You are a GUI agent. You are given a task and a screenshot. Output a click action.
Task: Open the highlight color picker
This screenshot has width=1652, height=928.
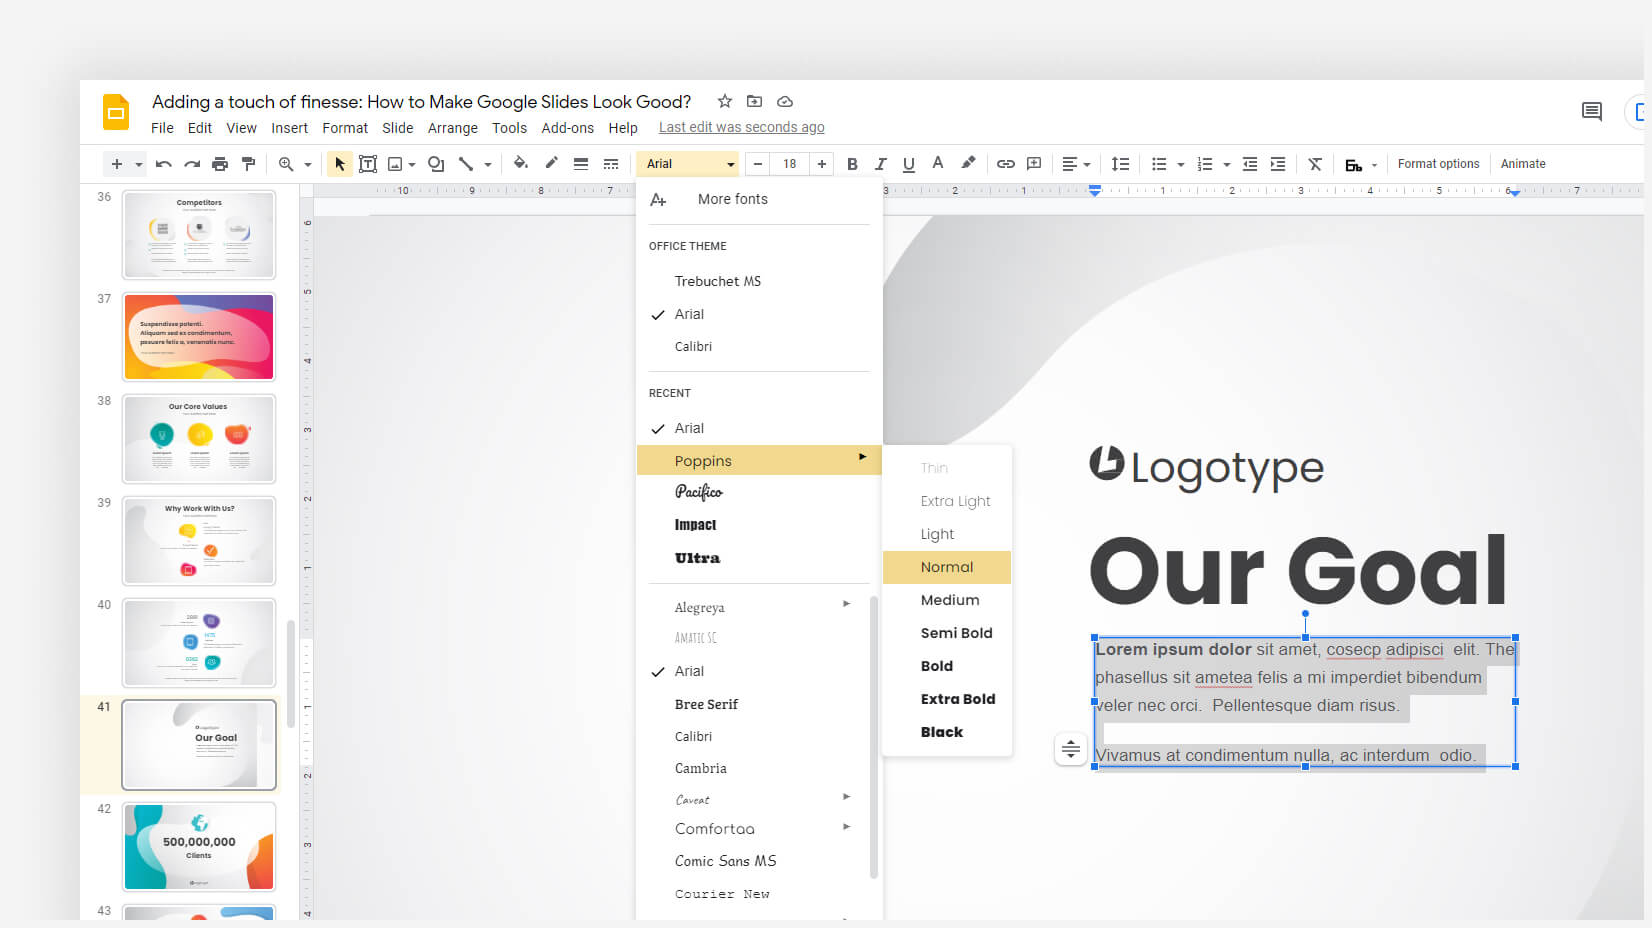[968, 163]
